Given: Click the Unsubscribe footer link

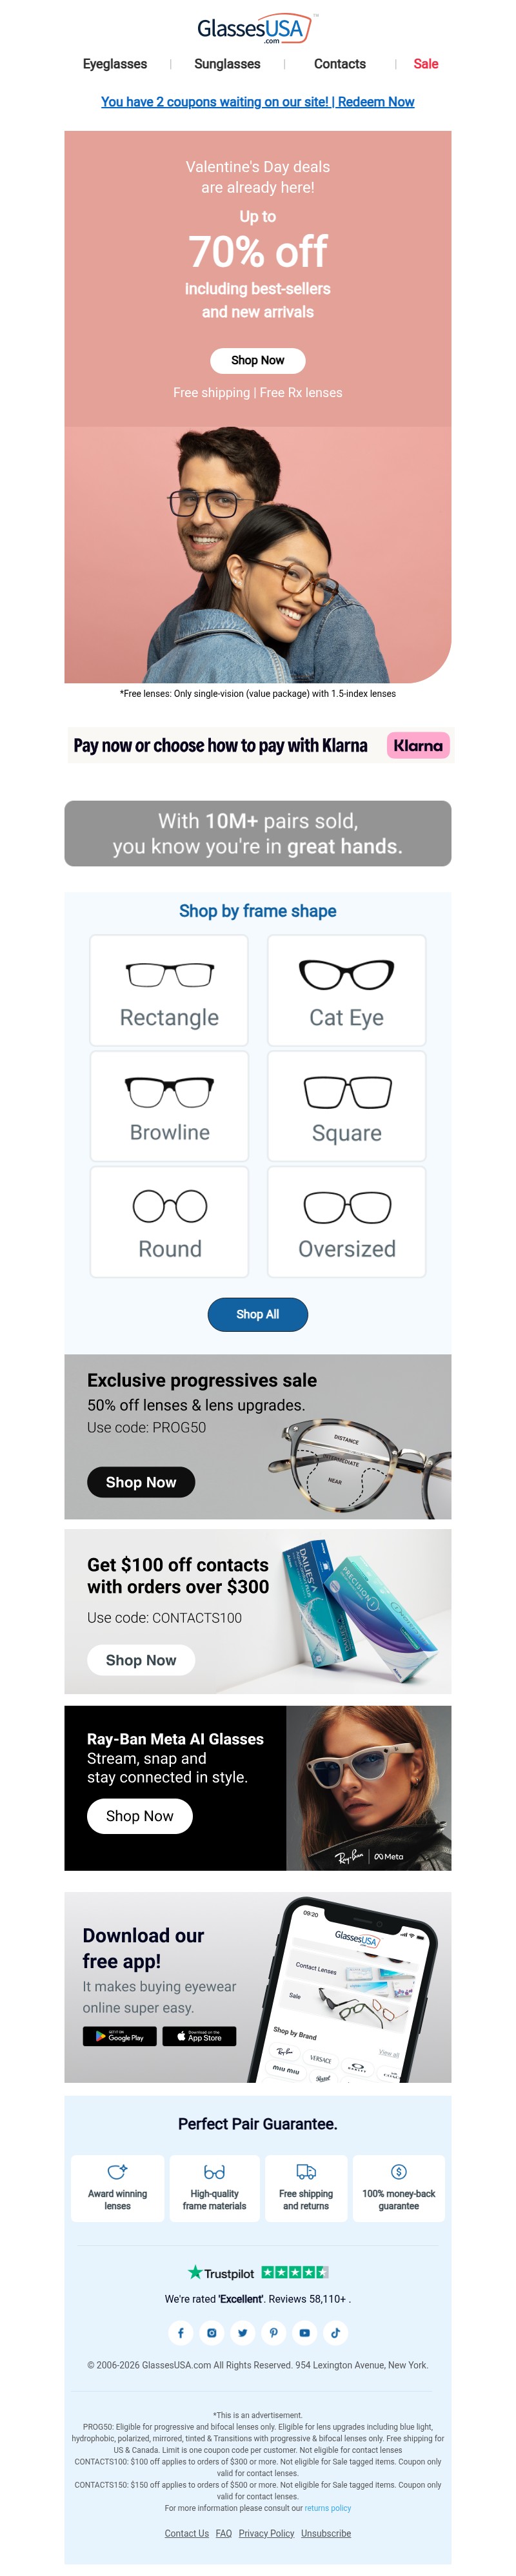Looking at the screenshot, I should [326, 2533].
